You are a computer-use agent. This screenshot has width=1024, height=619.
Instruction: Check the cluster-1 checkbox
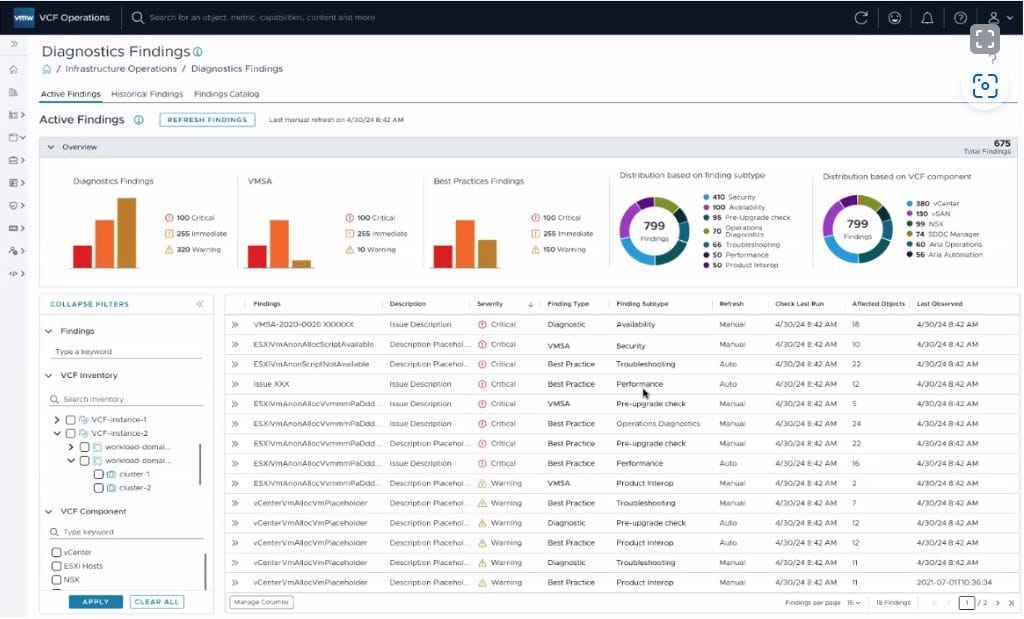99,475
